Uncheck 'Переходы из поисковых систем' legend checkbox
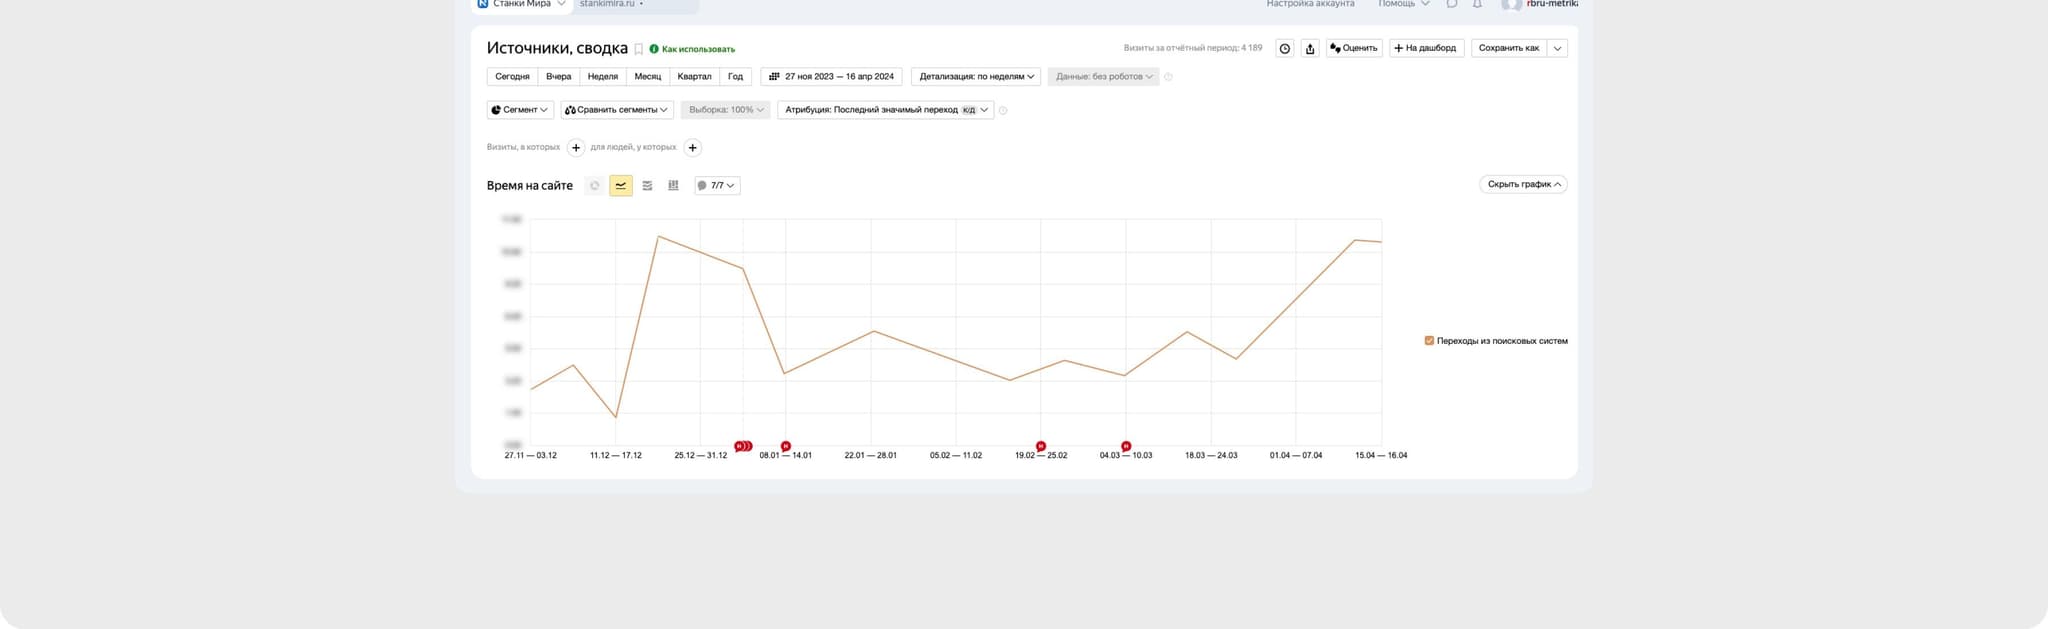Image resolution: width=2048 pixels, height=629 pixels. (x=1429, y=341)
